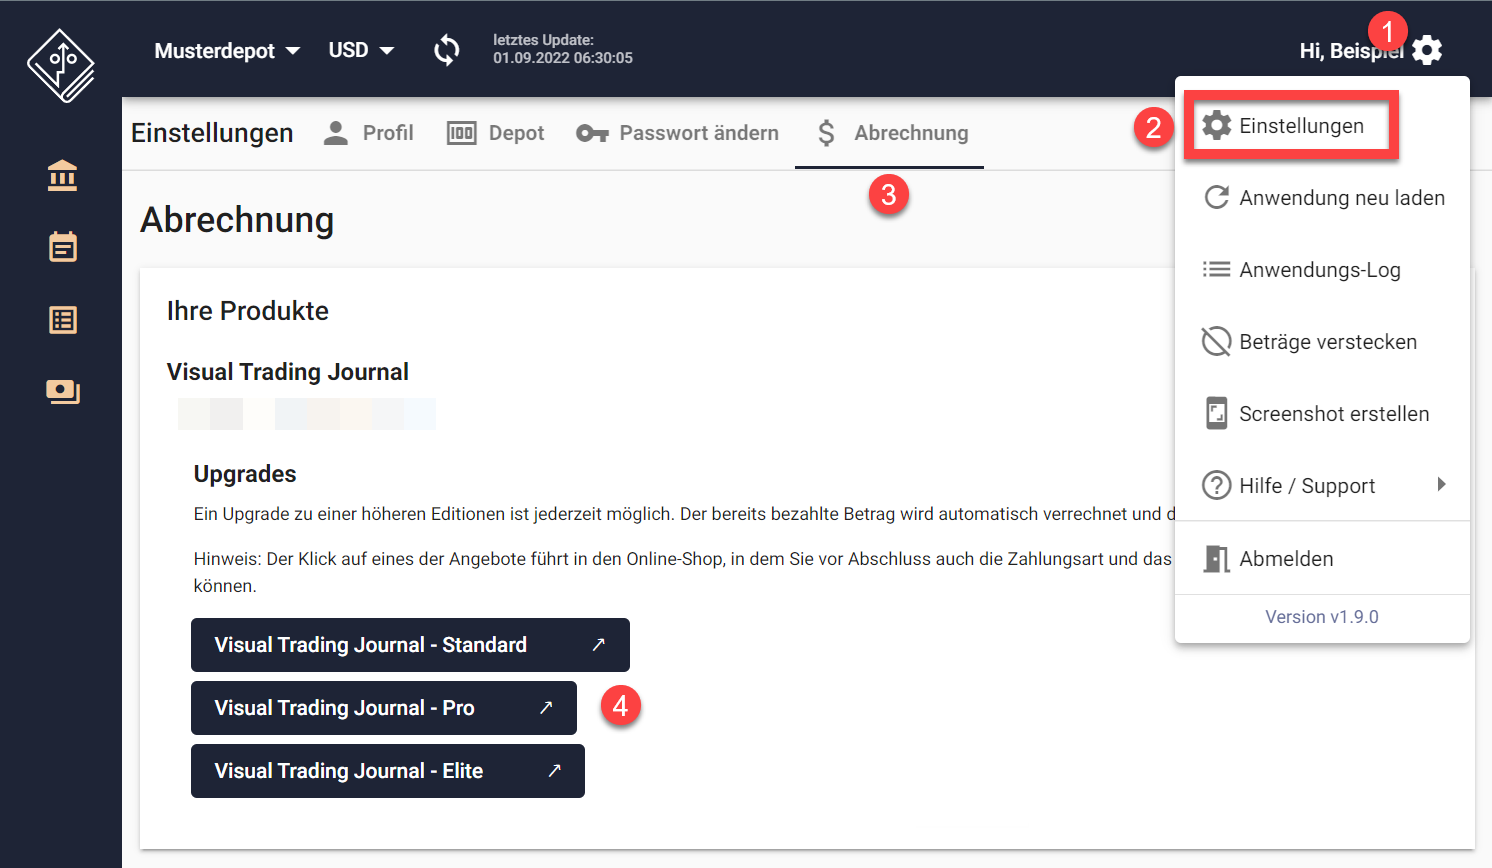Switch to the Depot tab

495,133
